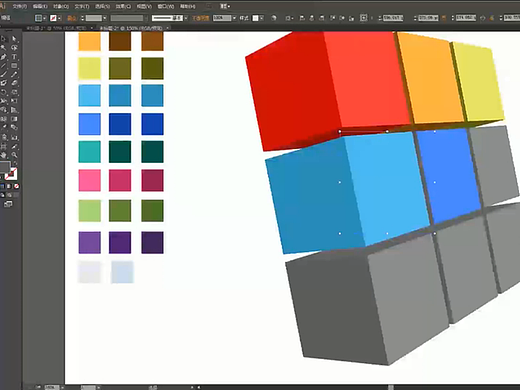Click the Transform reference point icon
This screenshot has height=390, width=520.
364,18
